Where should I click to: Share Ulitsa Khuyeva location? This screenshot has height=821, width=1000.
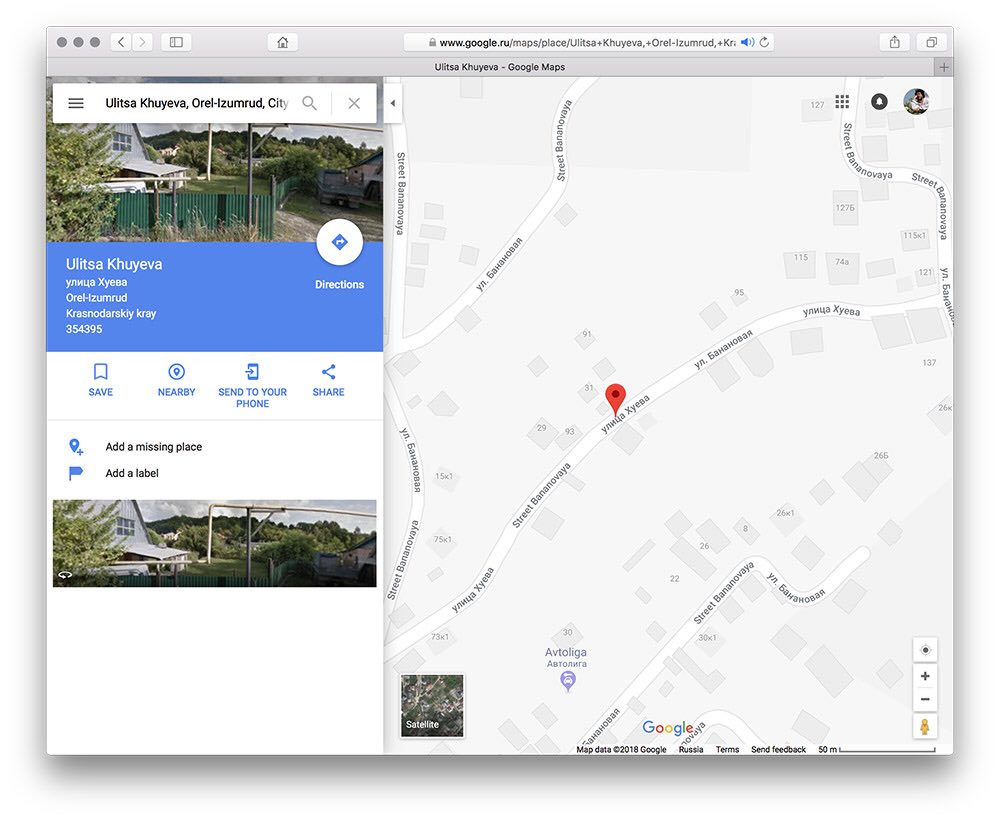click(x=328, y=380)
